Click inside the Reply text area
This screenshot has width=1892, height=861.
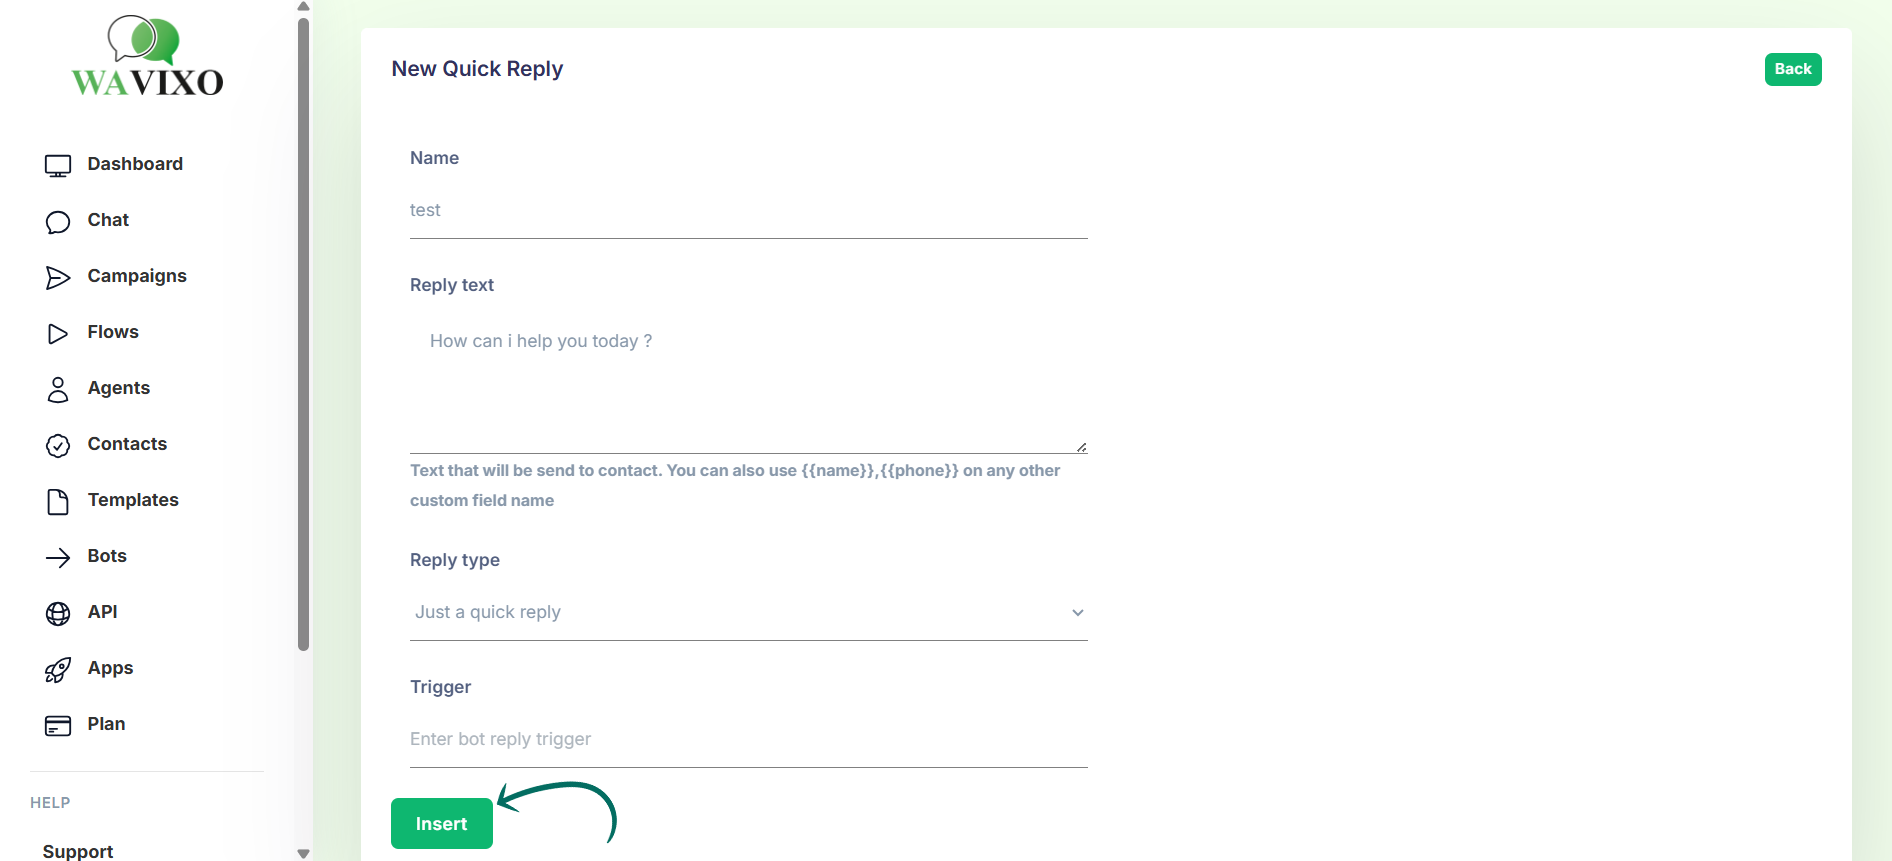pos(748,385)
